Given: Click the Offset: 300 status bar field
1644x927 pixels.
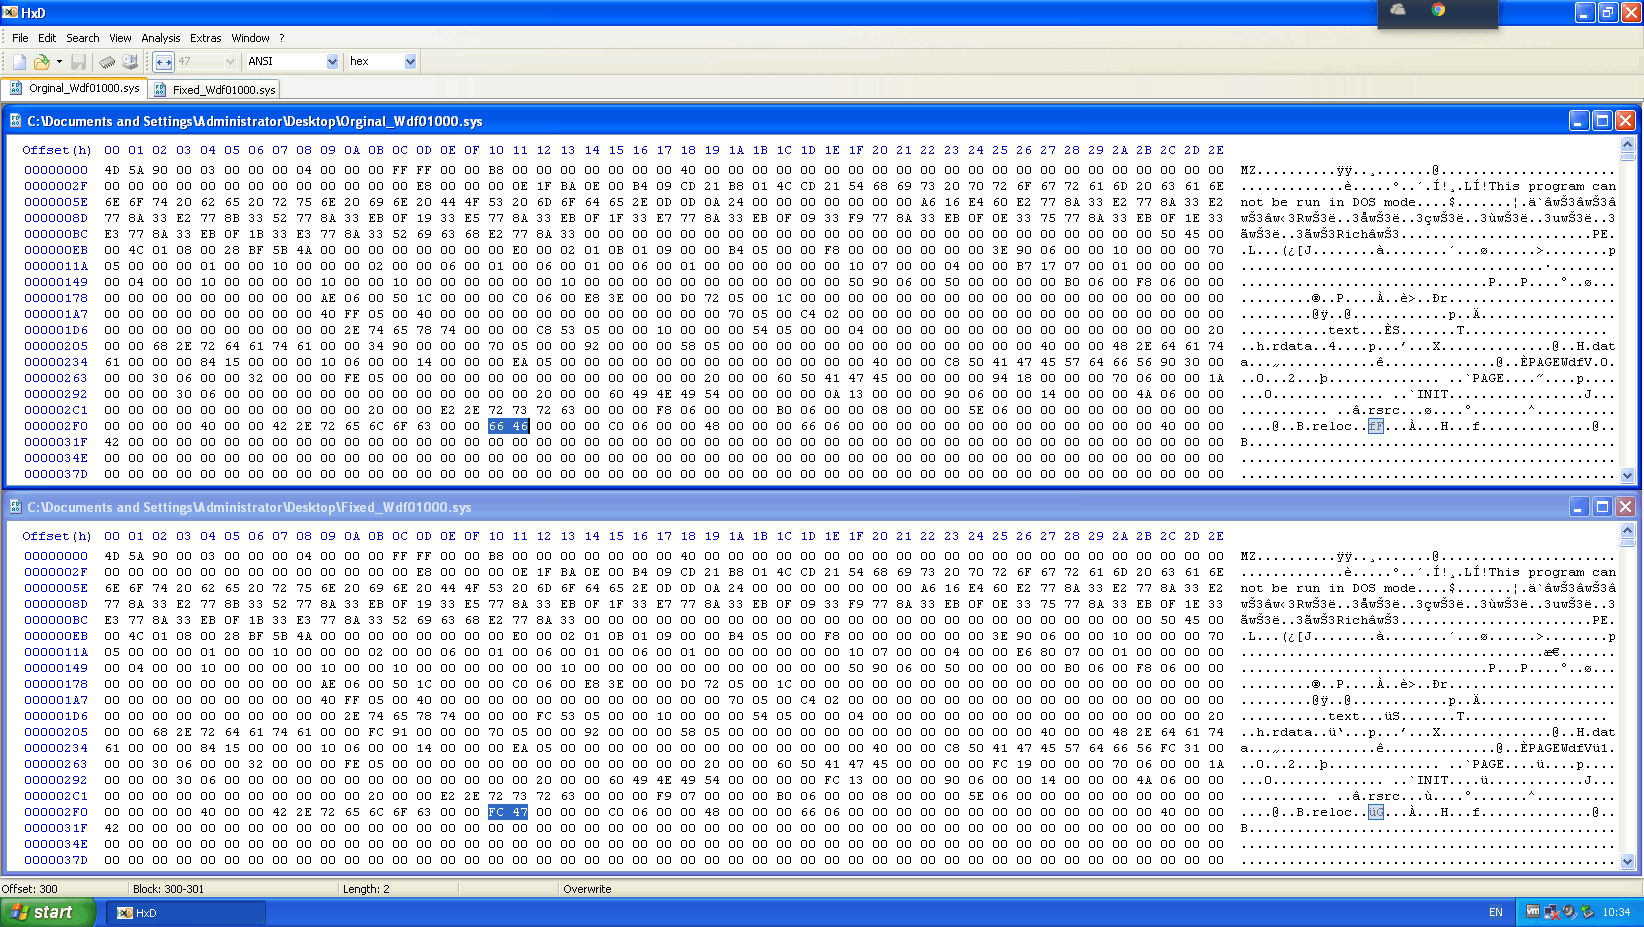Looking at the screenshot, I should [65, 889].
